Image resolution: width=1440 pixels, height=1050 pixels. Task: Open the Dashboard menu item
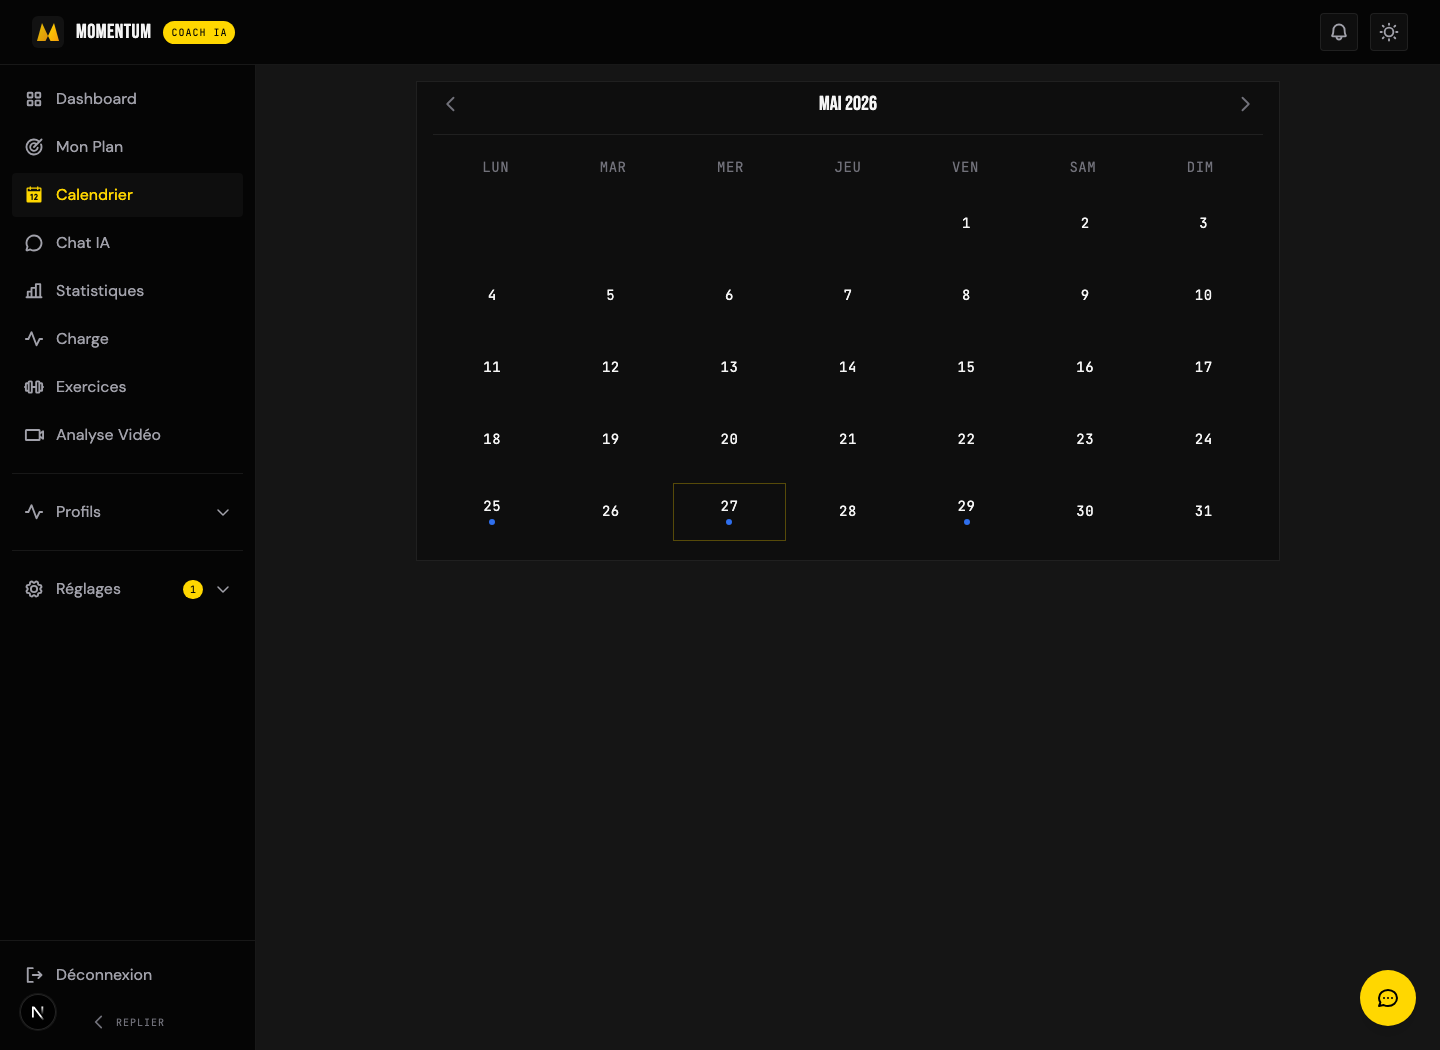127,99
